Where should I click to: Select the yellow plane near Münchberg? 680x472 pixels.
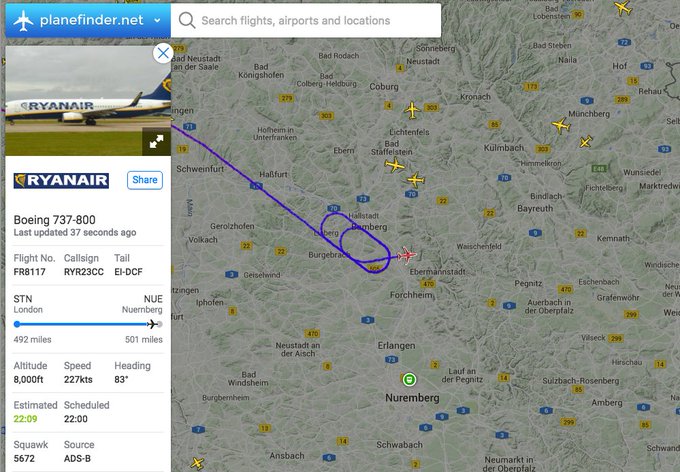coord(561,126)
